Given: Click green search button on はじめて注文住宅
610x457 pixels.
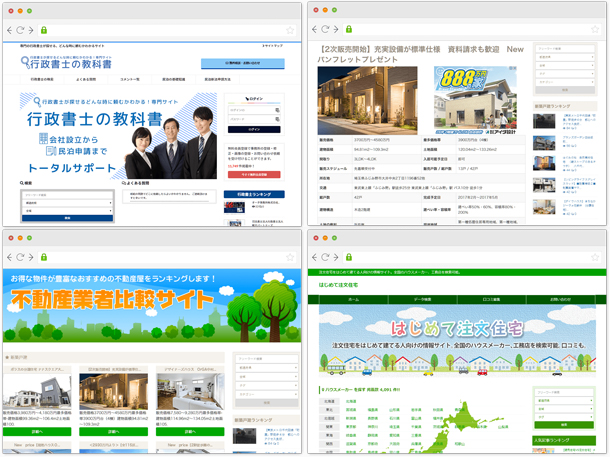Looking at the screenshot, I should point(564,425).
